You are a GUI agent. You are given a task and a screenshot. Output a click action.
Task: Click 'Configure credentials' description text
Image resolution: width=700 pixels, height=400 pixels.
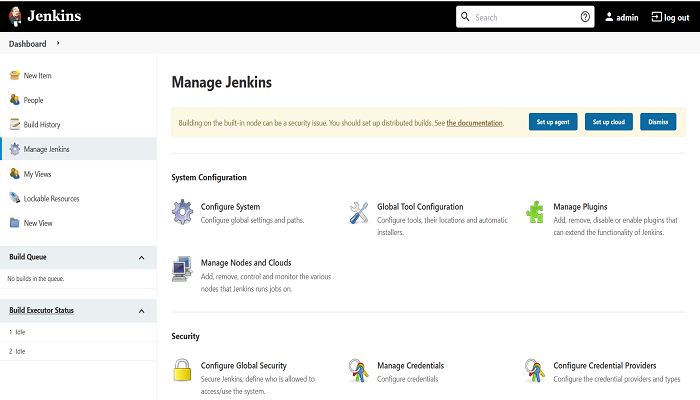[408, 379]
